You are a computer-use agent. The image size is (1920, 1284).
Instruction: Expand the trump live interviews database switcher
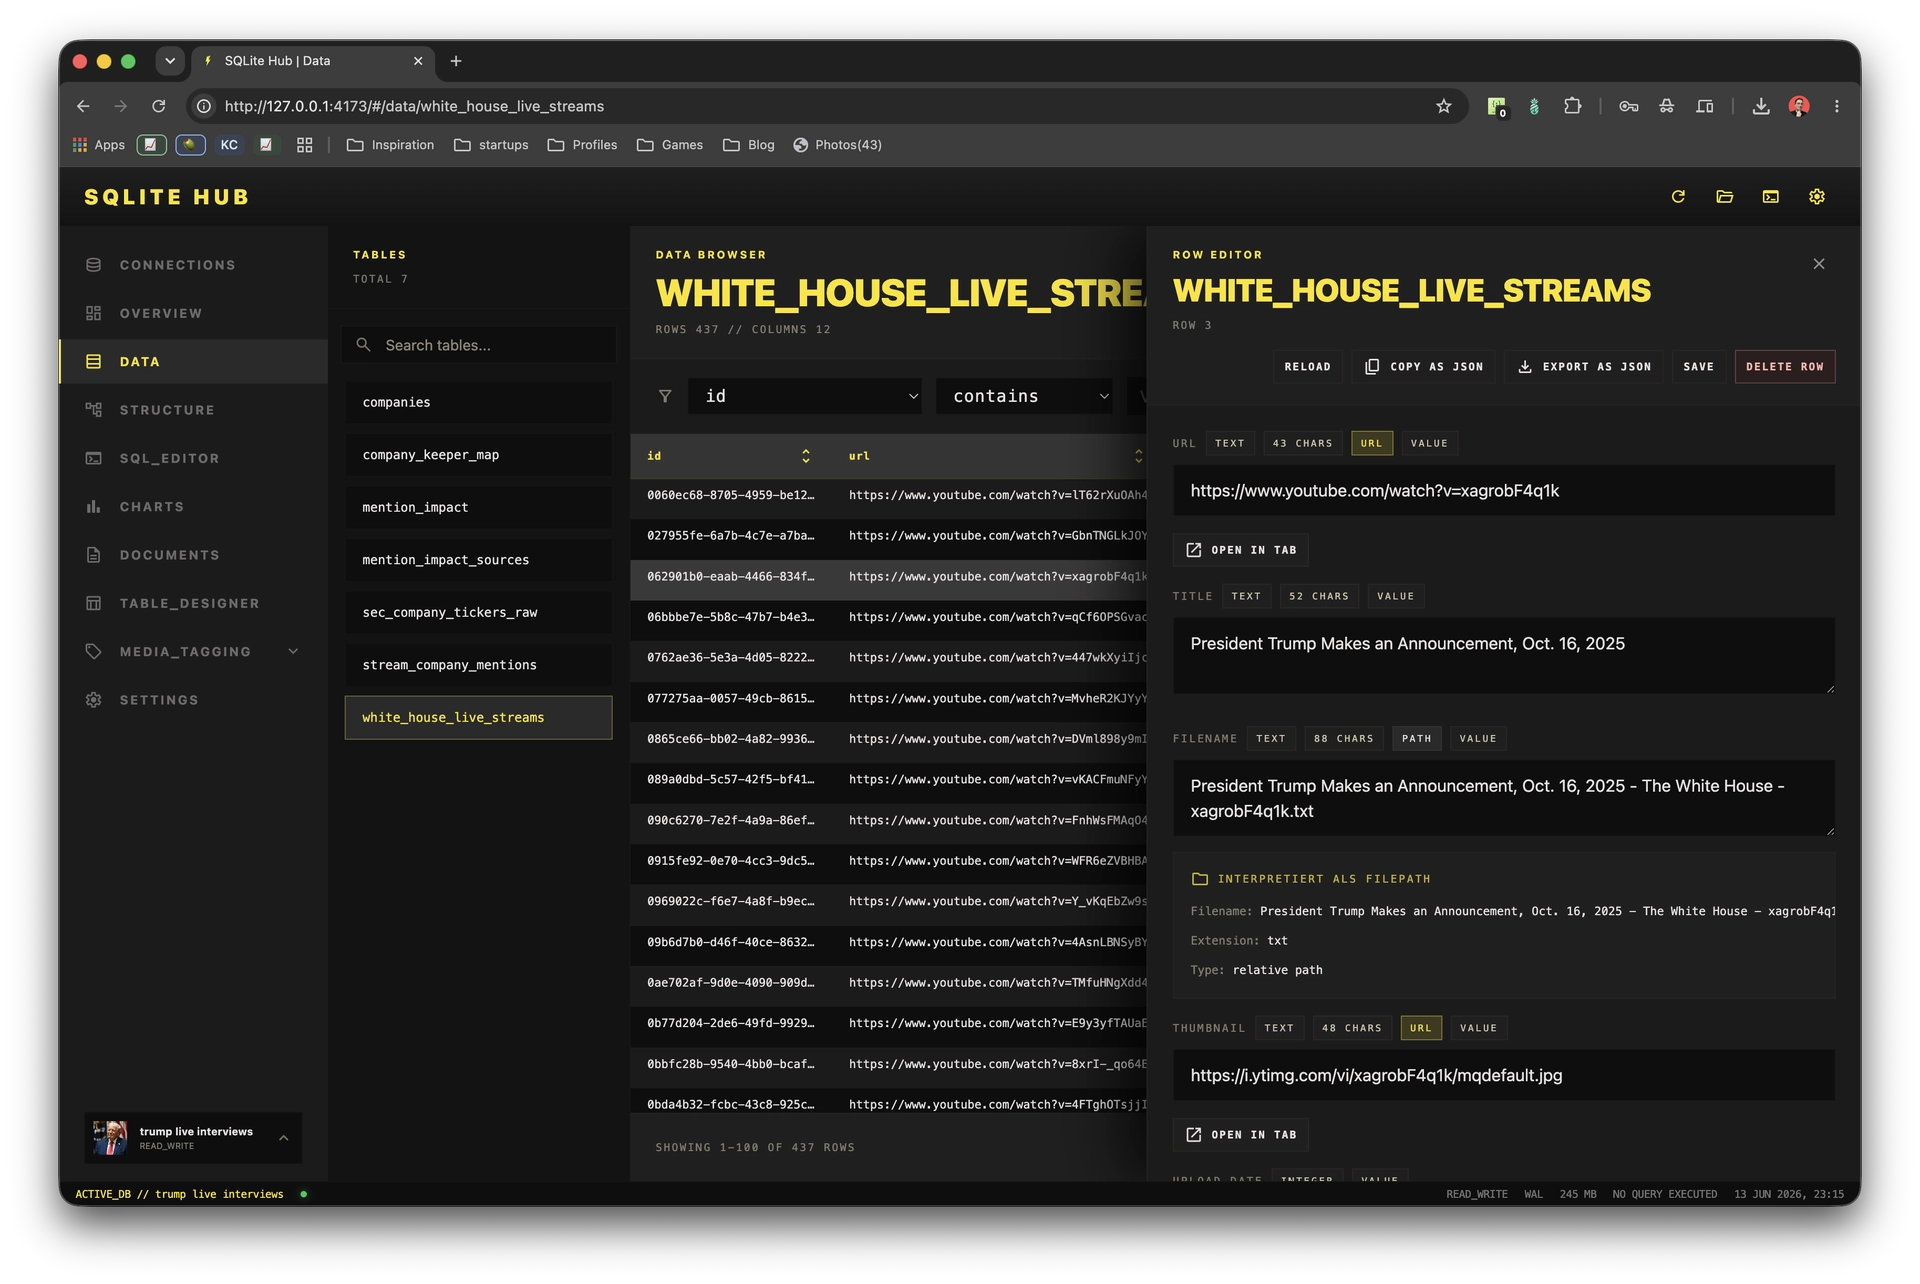click(x=193, y=1138)
